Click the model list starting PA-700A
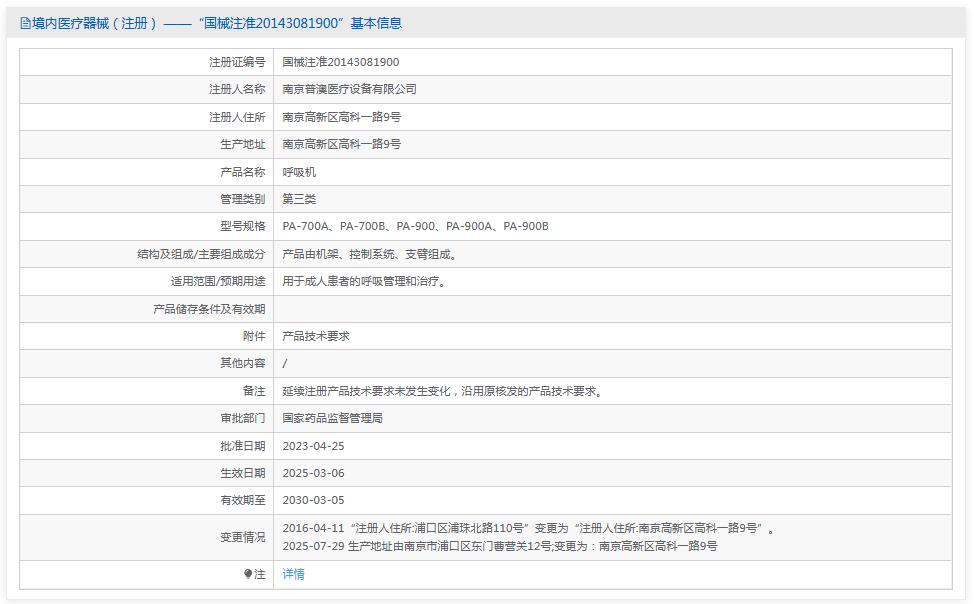 pos(415,226)
